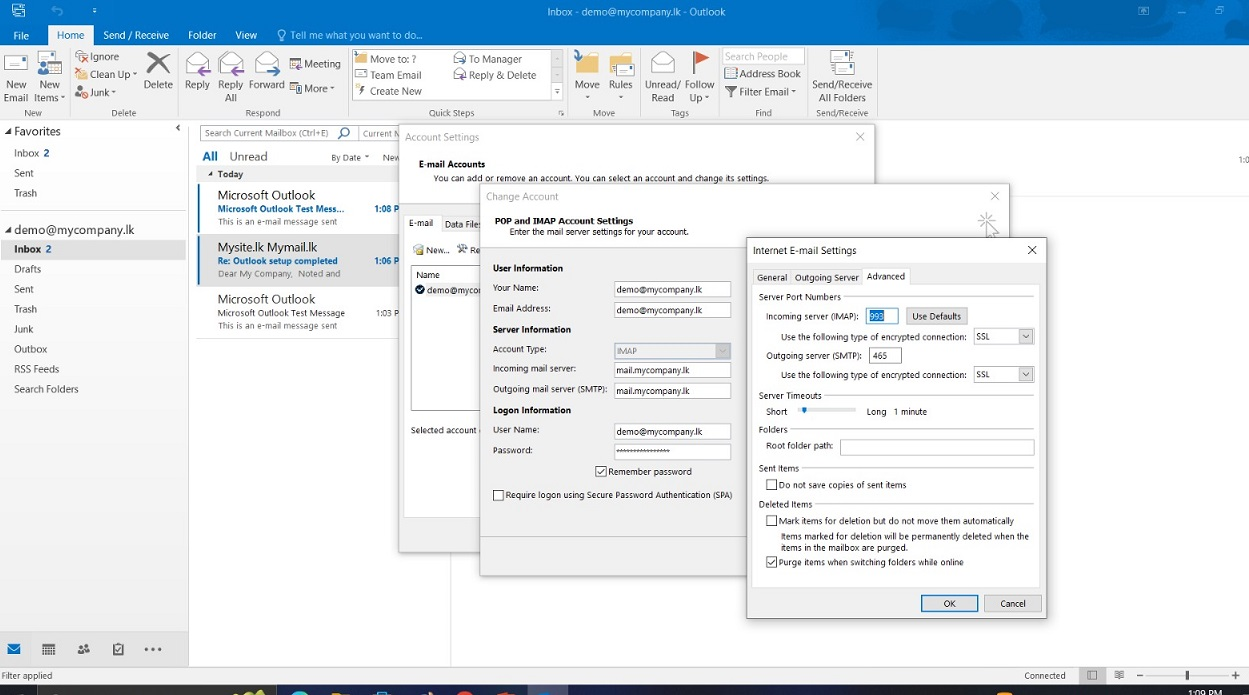Open the Calendar view in navigation bar
This screenshot has height=695, width=1249.
[x=48, y=649]
